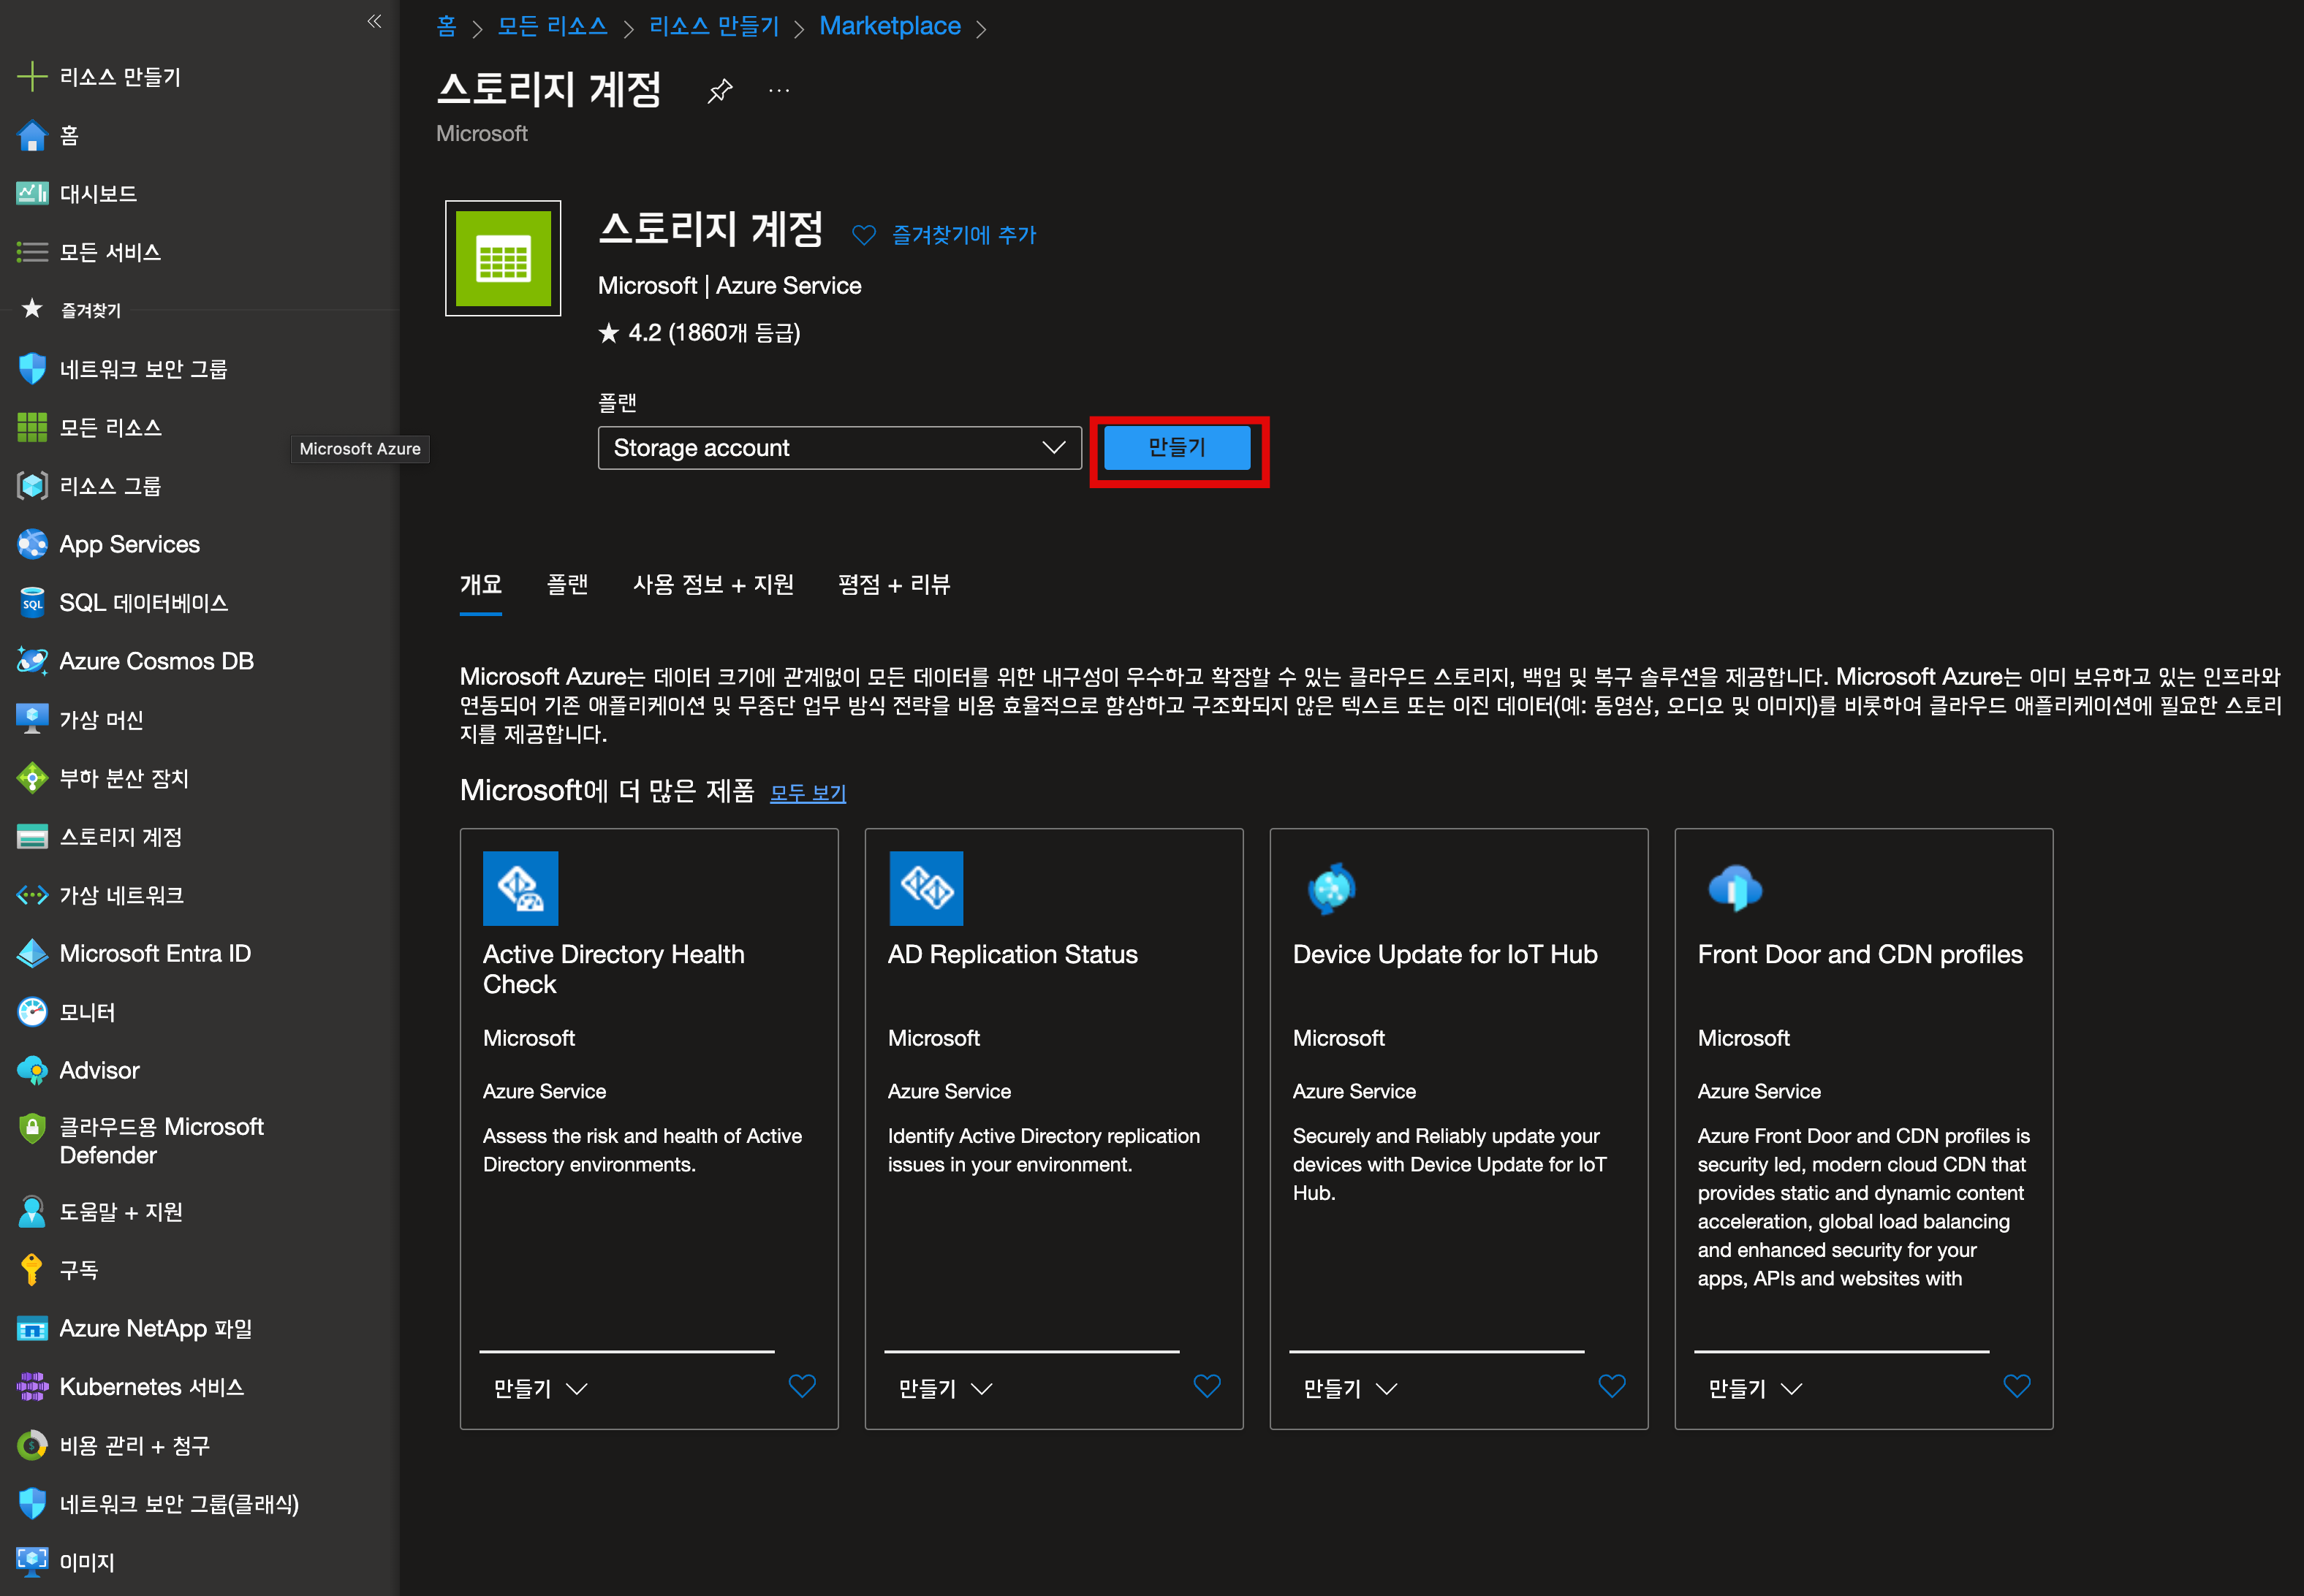Pin the 스토리지 계정 page with pin icon
Screen dimensions: 2304x1596
tap(720, 91)
